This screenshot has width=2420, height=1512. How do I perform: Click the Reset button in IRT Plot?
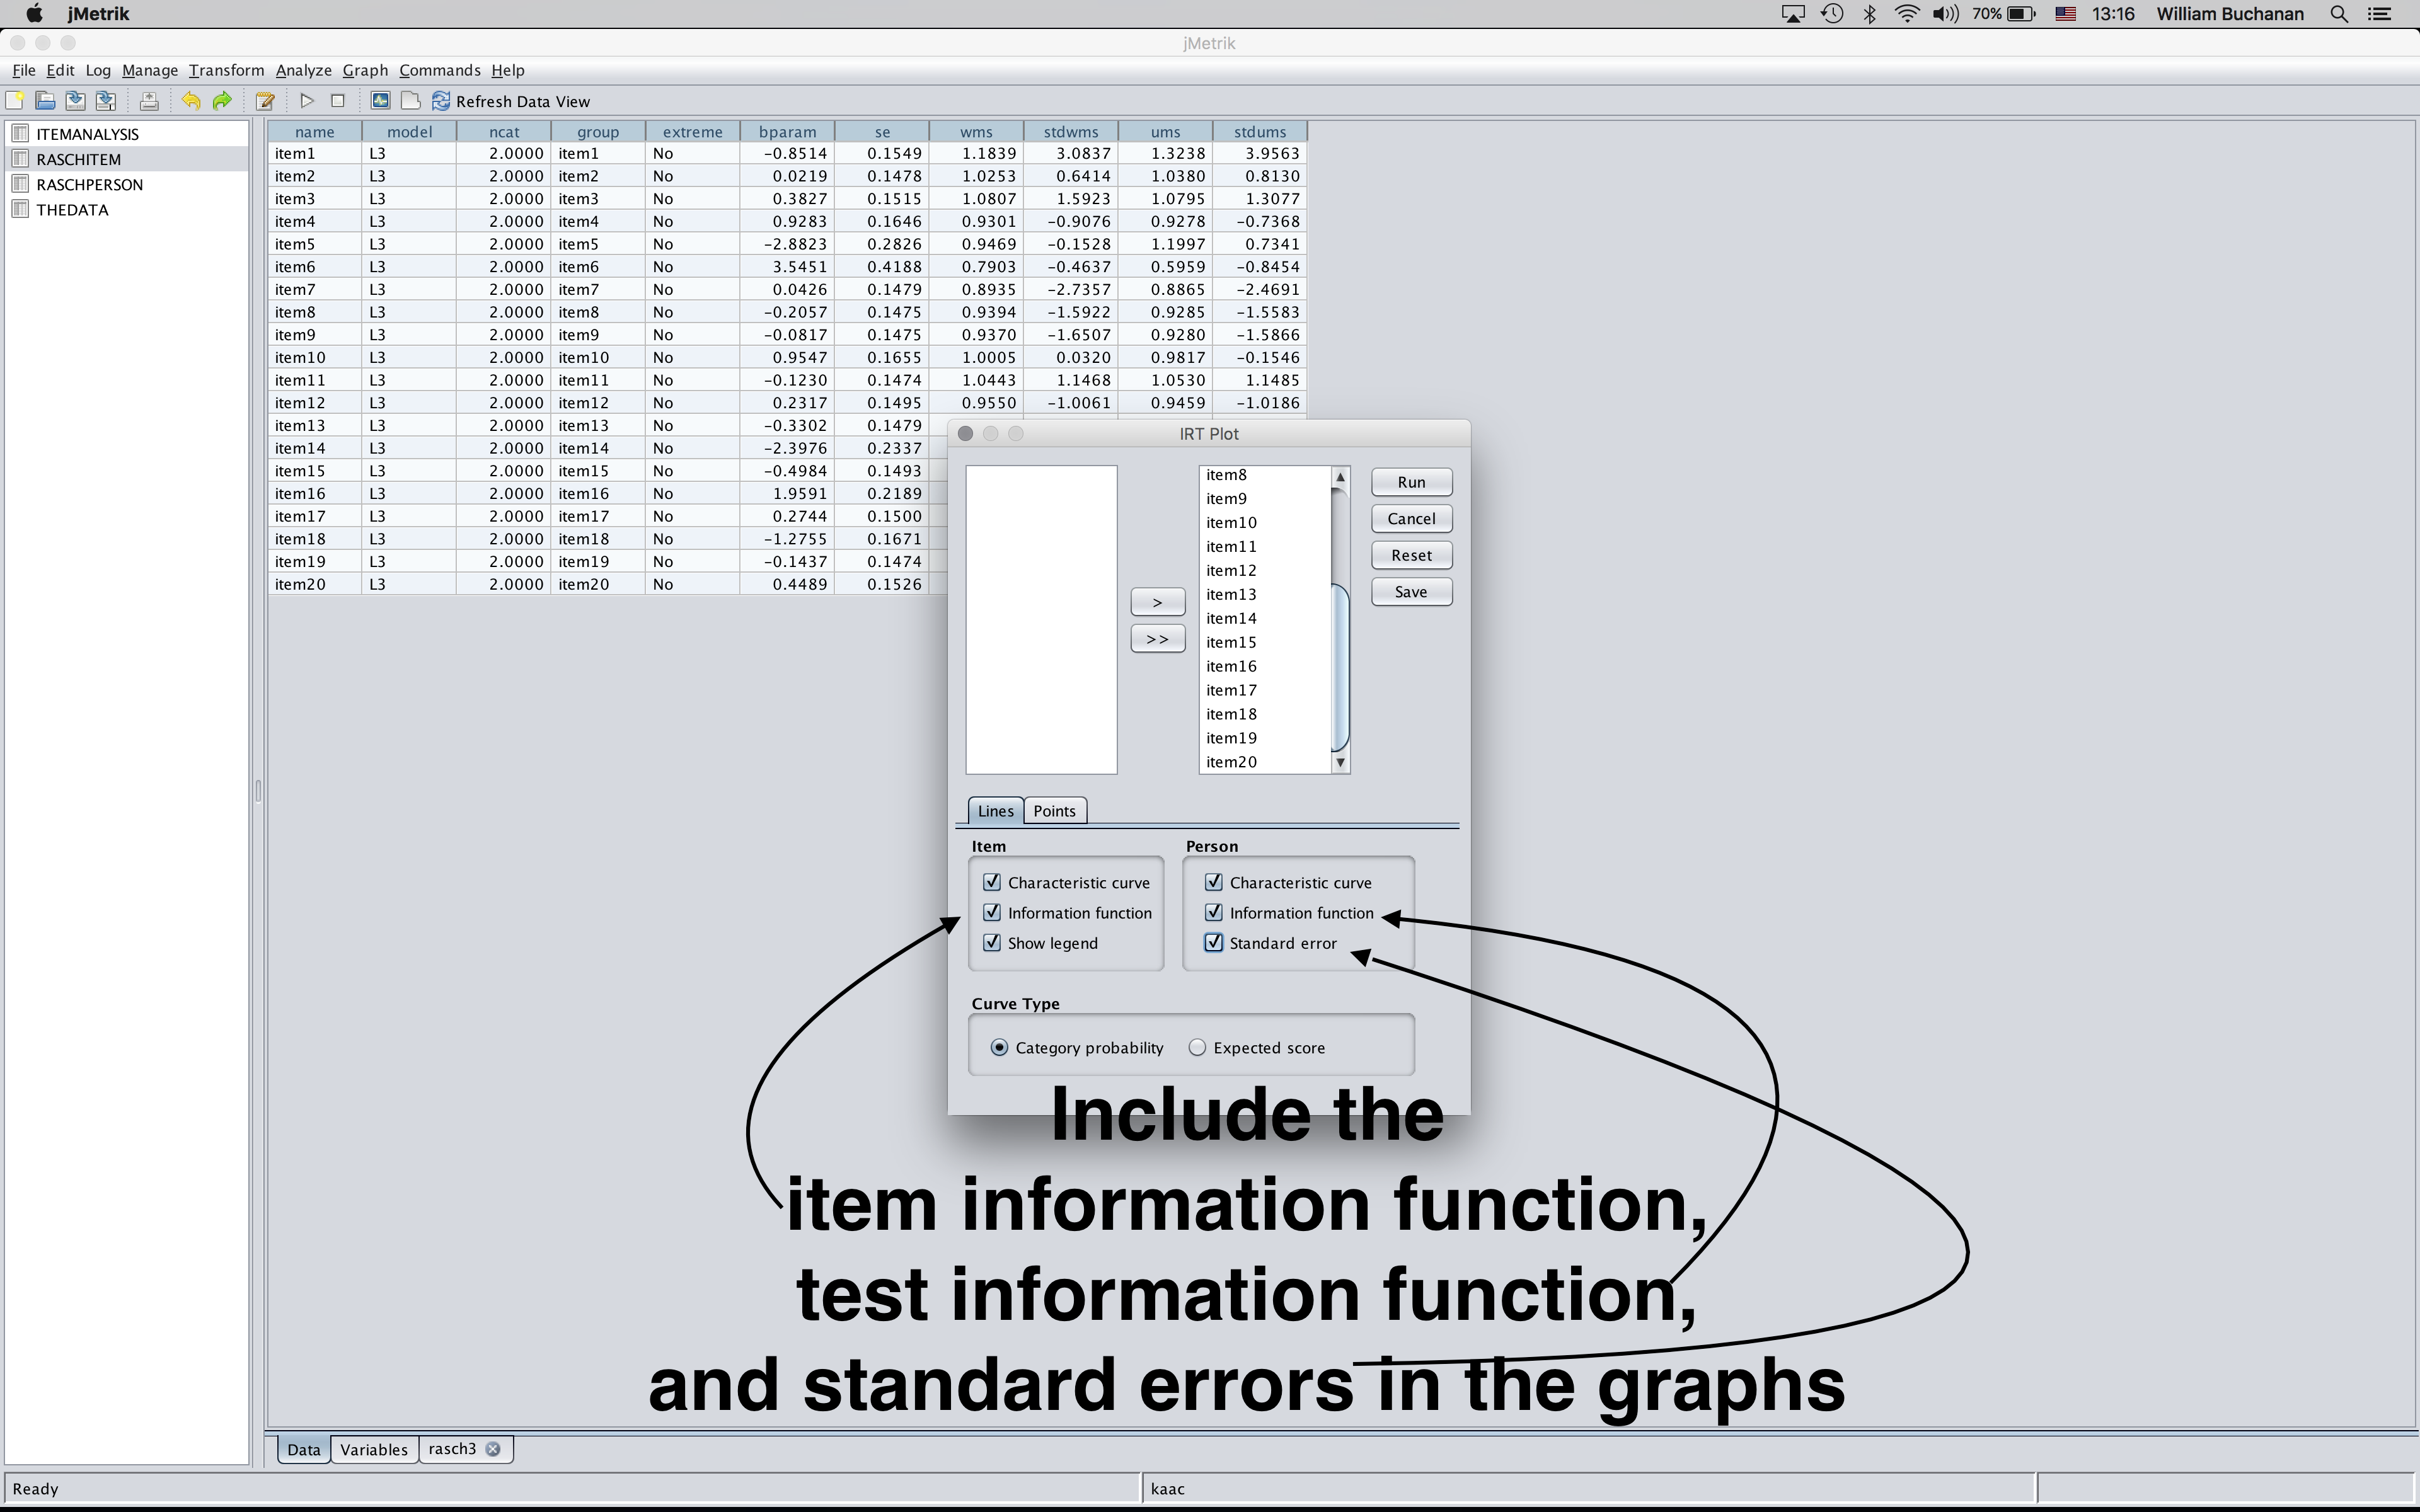point(1412,555)
